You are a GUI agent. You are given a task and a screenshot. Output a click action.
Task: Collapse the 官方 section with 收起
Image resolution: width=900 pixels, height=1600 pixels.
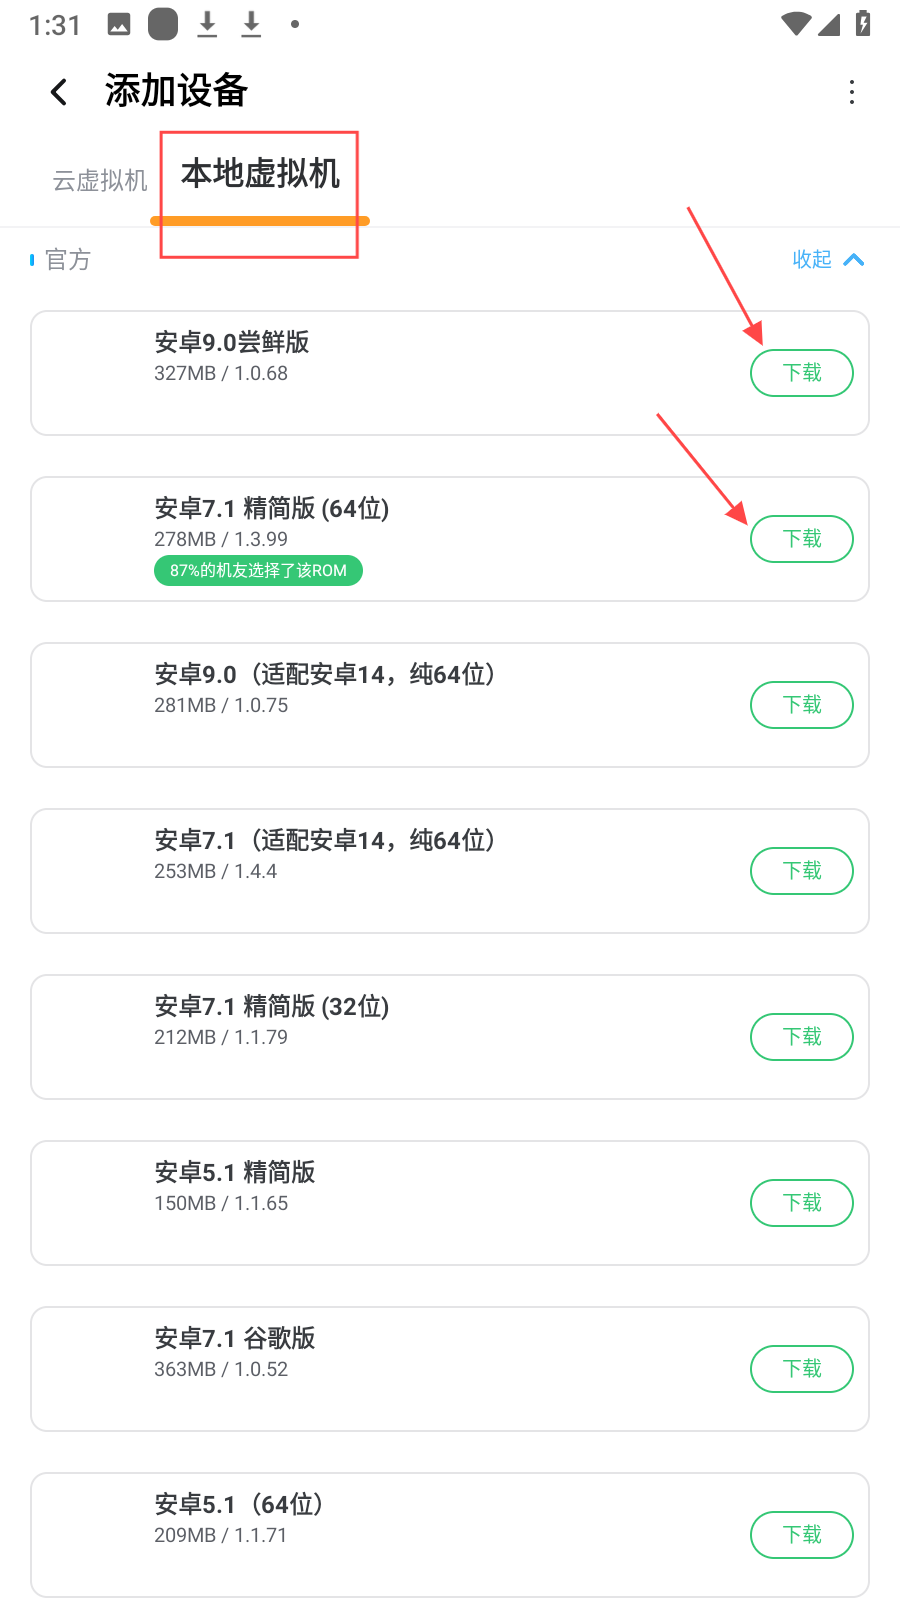[x=812, y=260]
